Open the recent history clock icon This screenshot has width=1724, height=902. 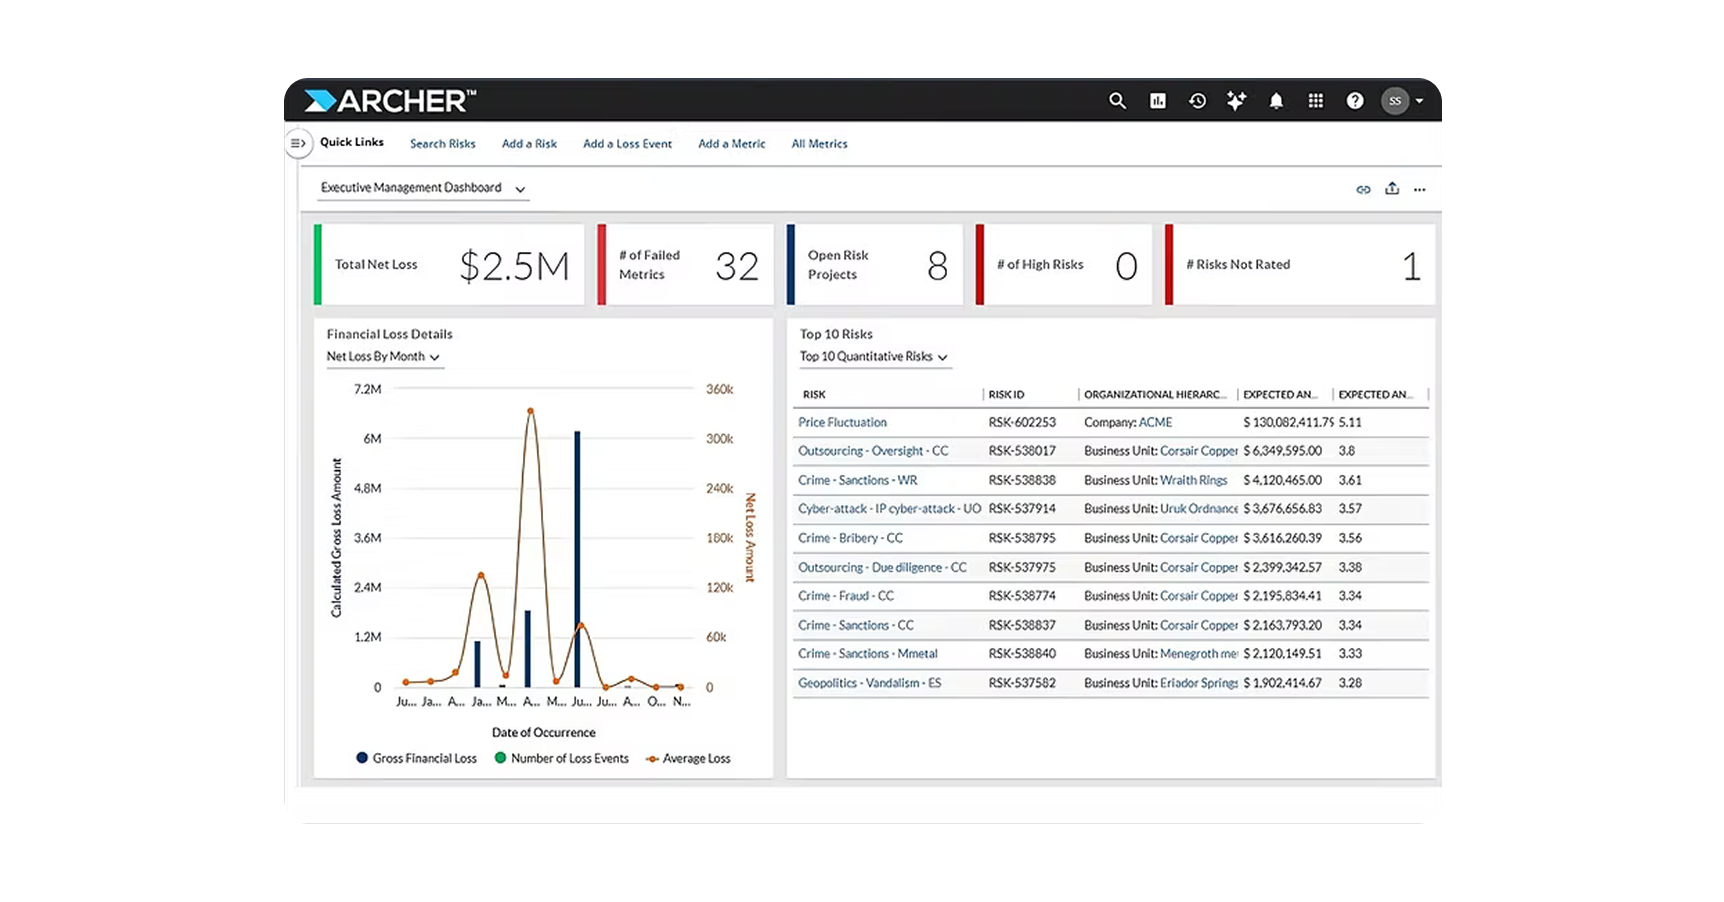click(1197, 101)
